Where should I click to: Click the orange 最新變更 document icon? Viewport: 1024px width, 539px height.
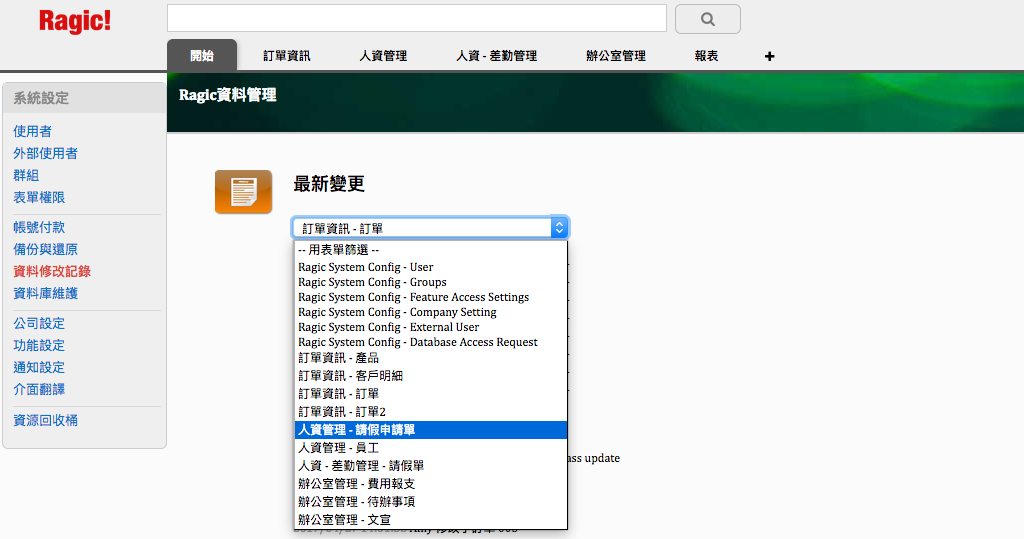click(243, 191)
